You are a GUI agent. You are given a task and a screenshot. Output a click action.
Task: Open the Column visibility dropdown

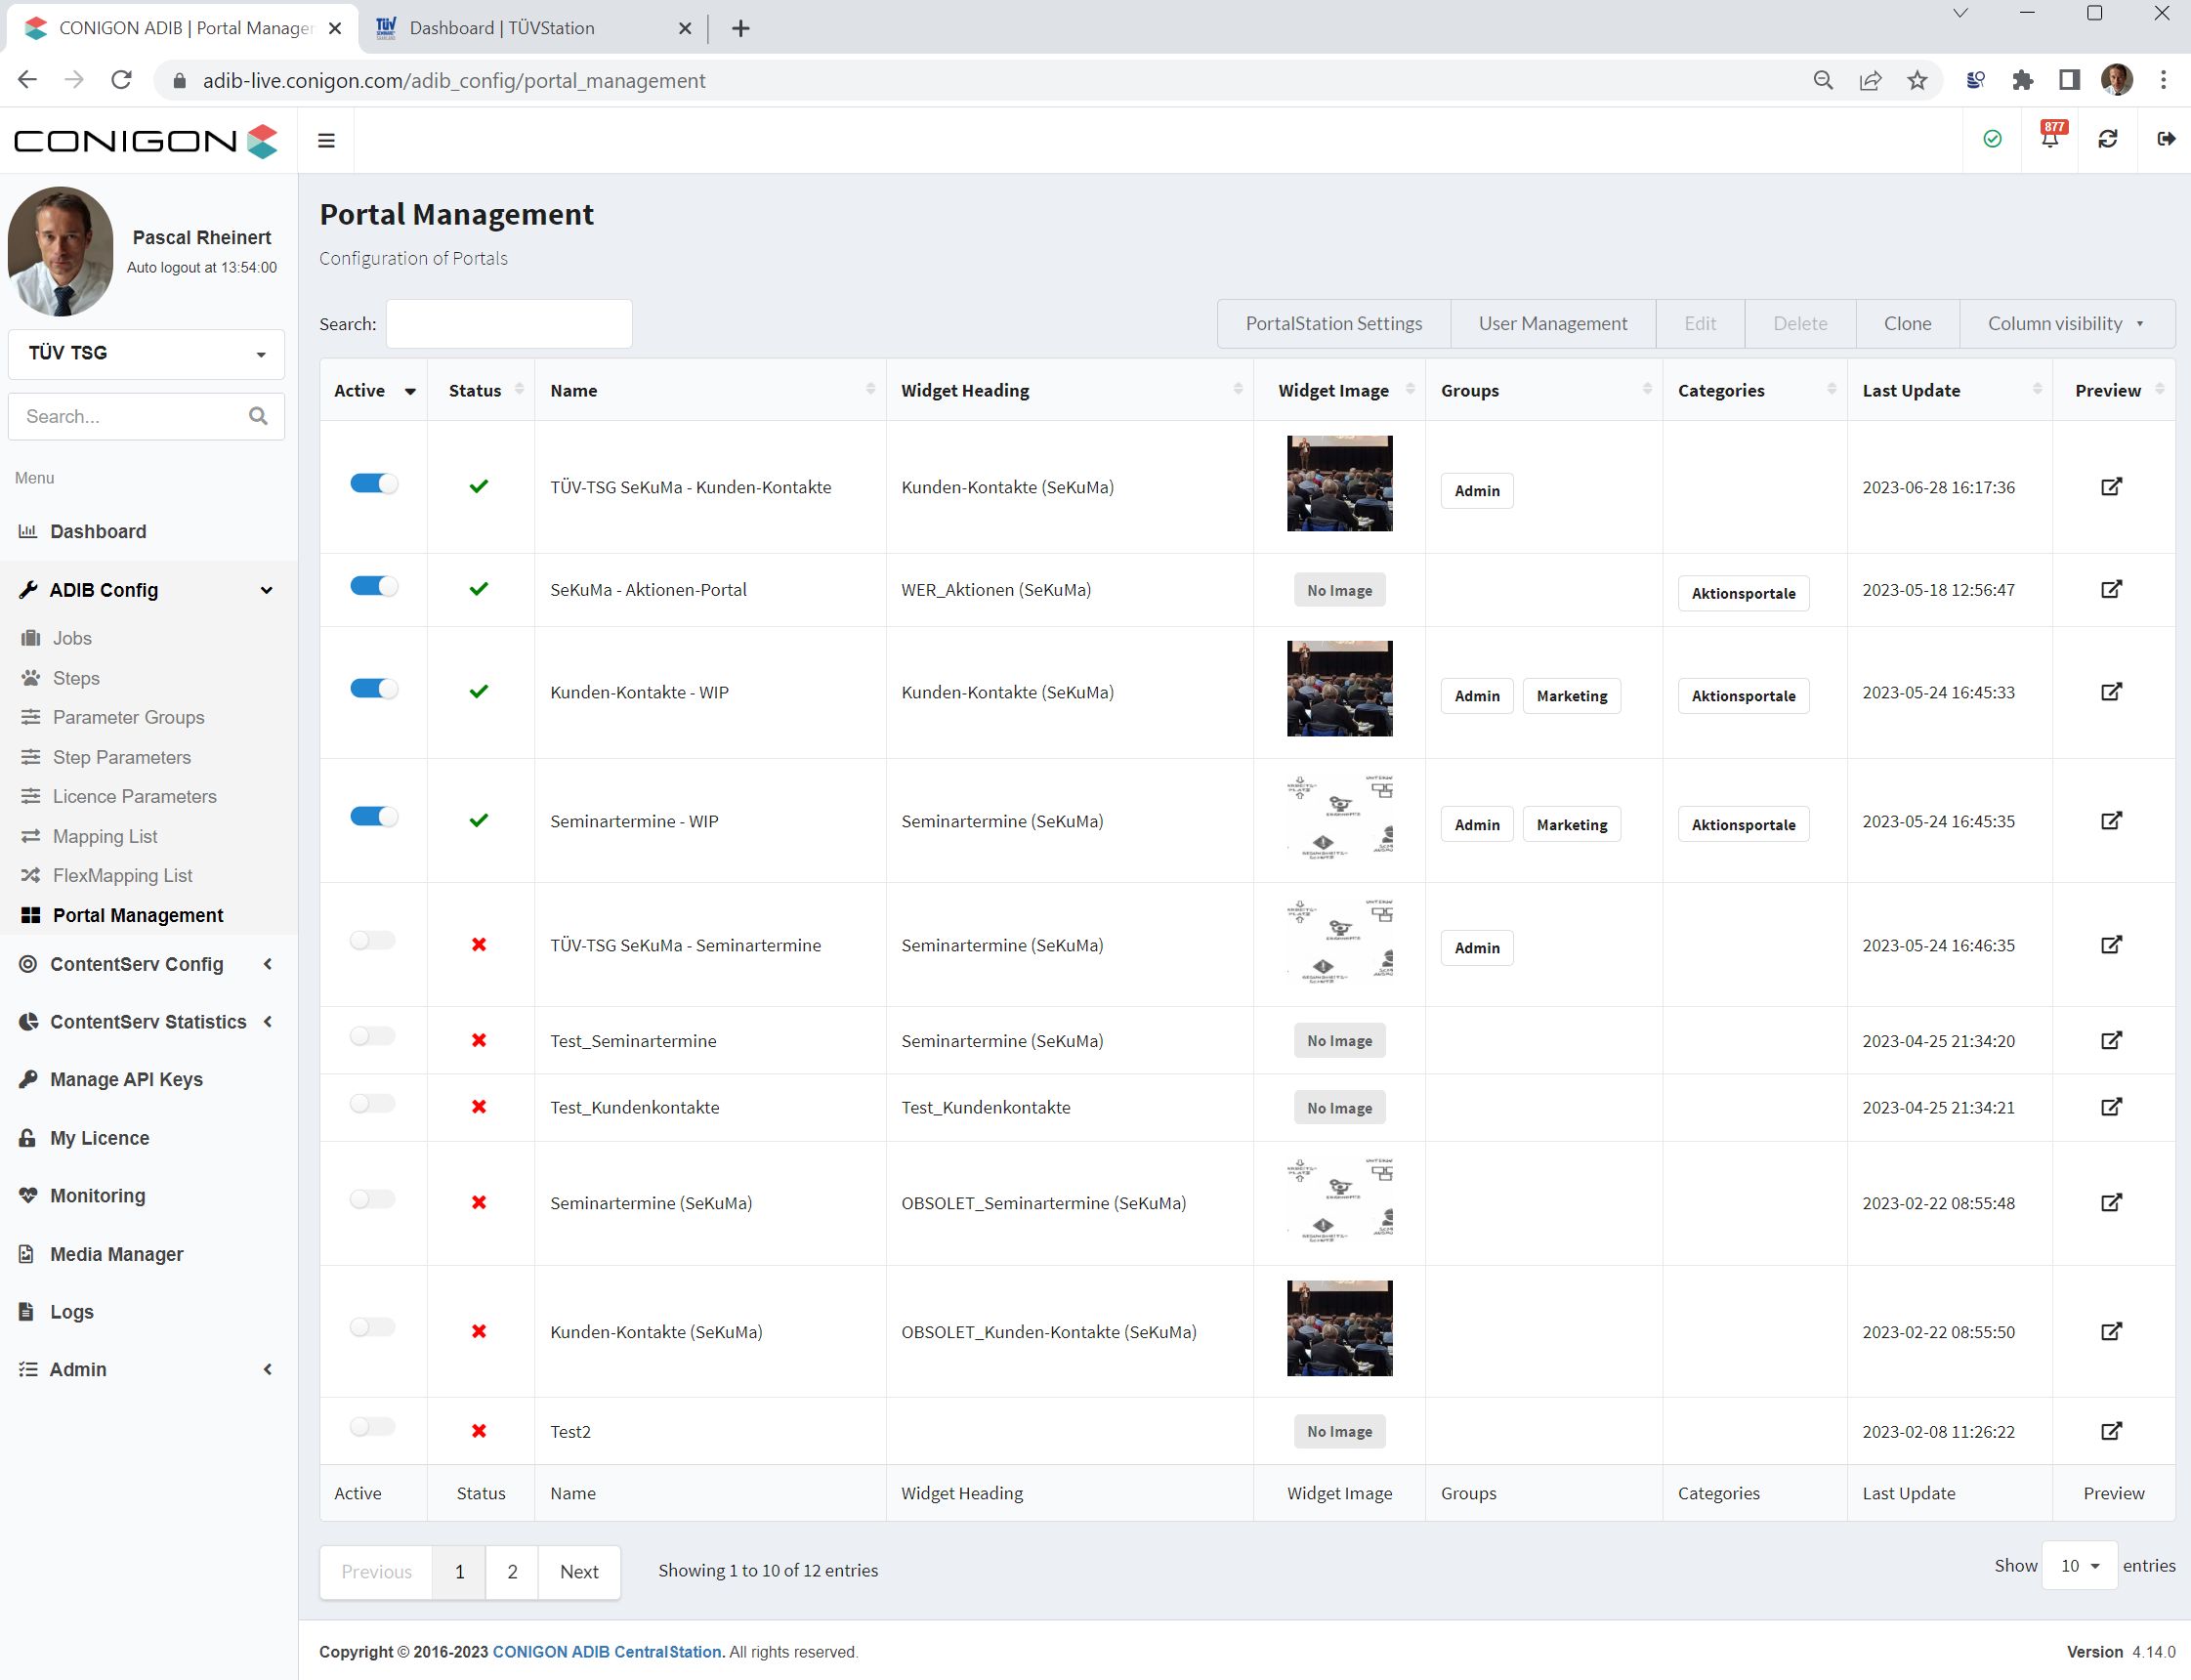click(x=2066, y=323)
